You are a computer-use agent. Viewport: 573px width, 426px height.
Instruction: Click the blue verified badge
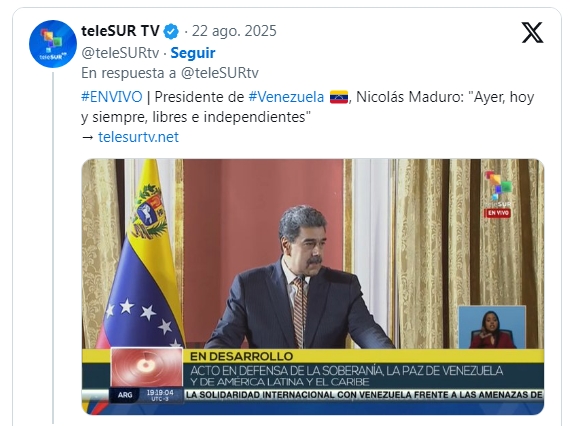click(x=171, y=31)
